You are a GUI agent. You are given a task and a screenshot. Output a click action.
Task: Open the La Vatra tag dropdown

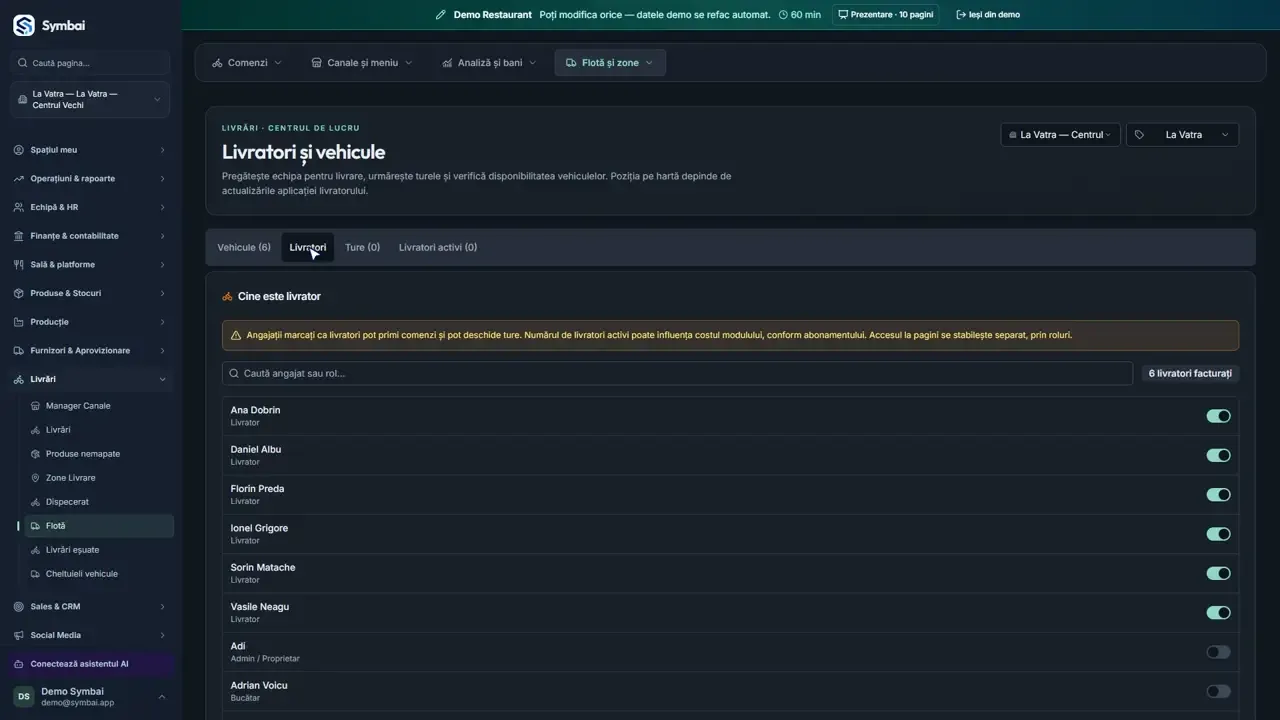(1182, 135)
